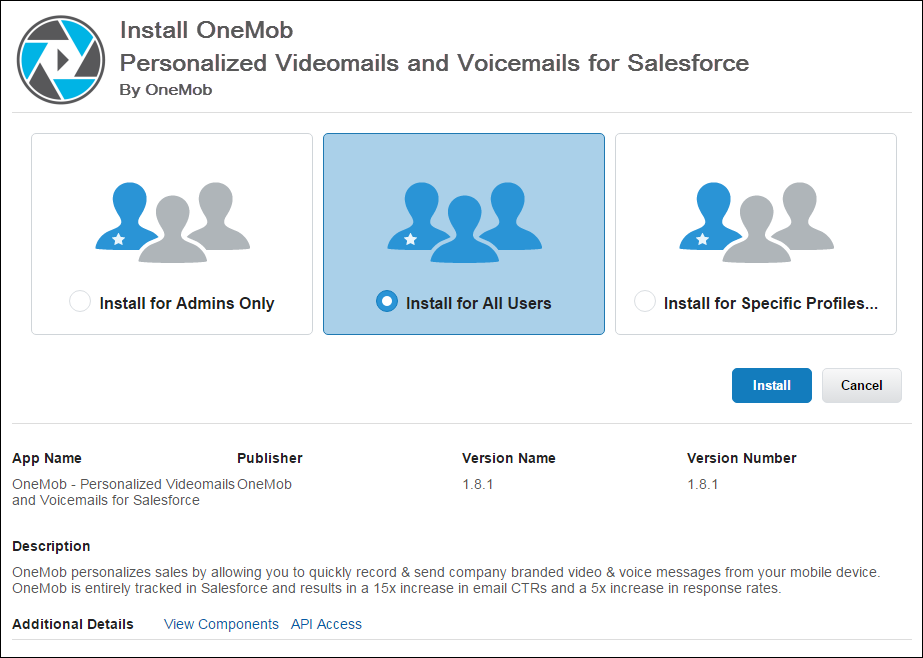Click the Version Name column header

tap(509, 458)
